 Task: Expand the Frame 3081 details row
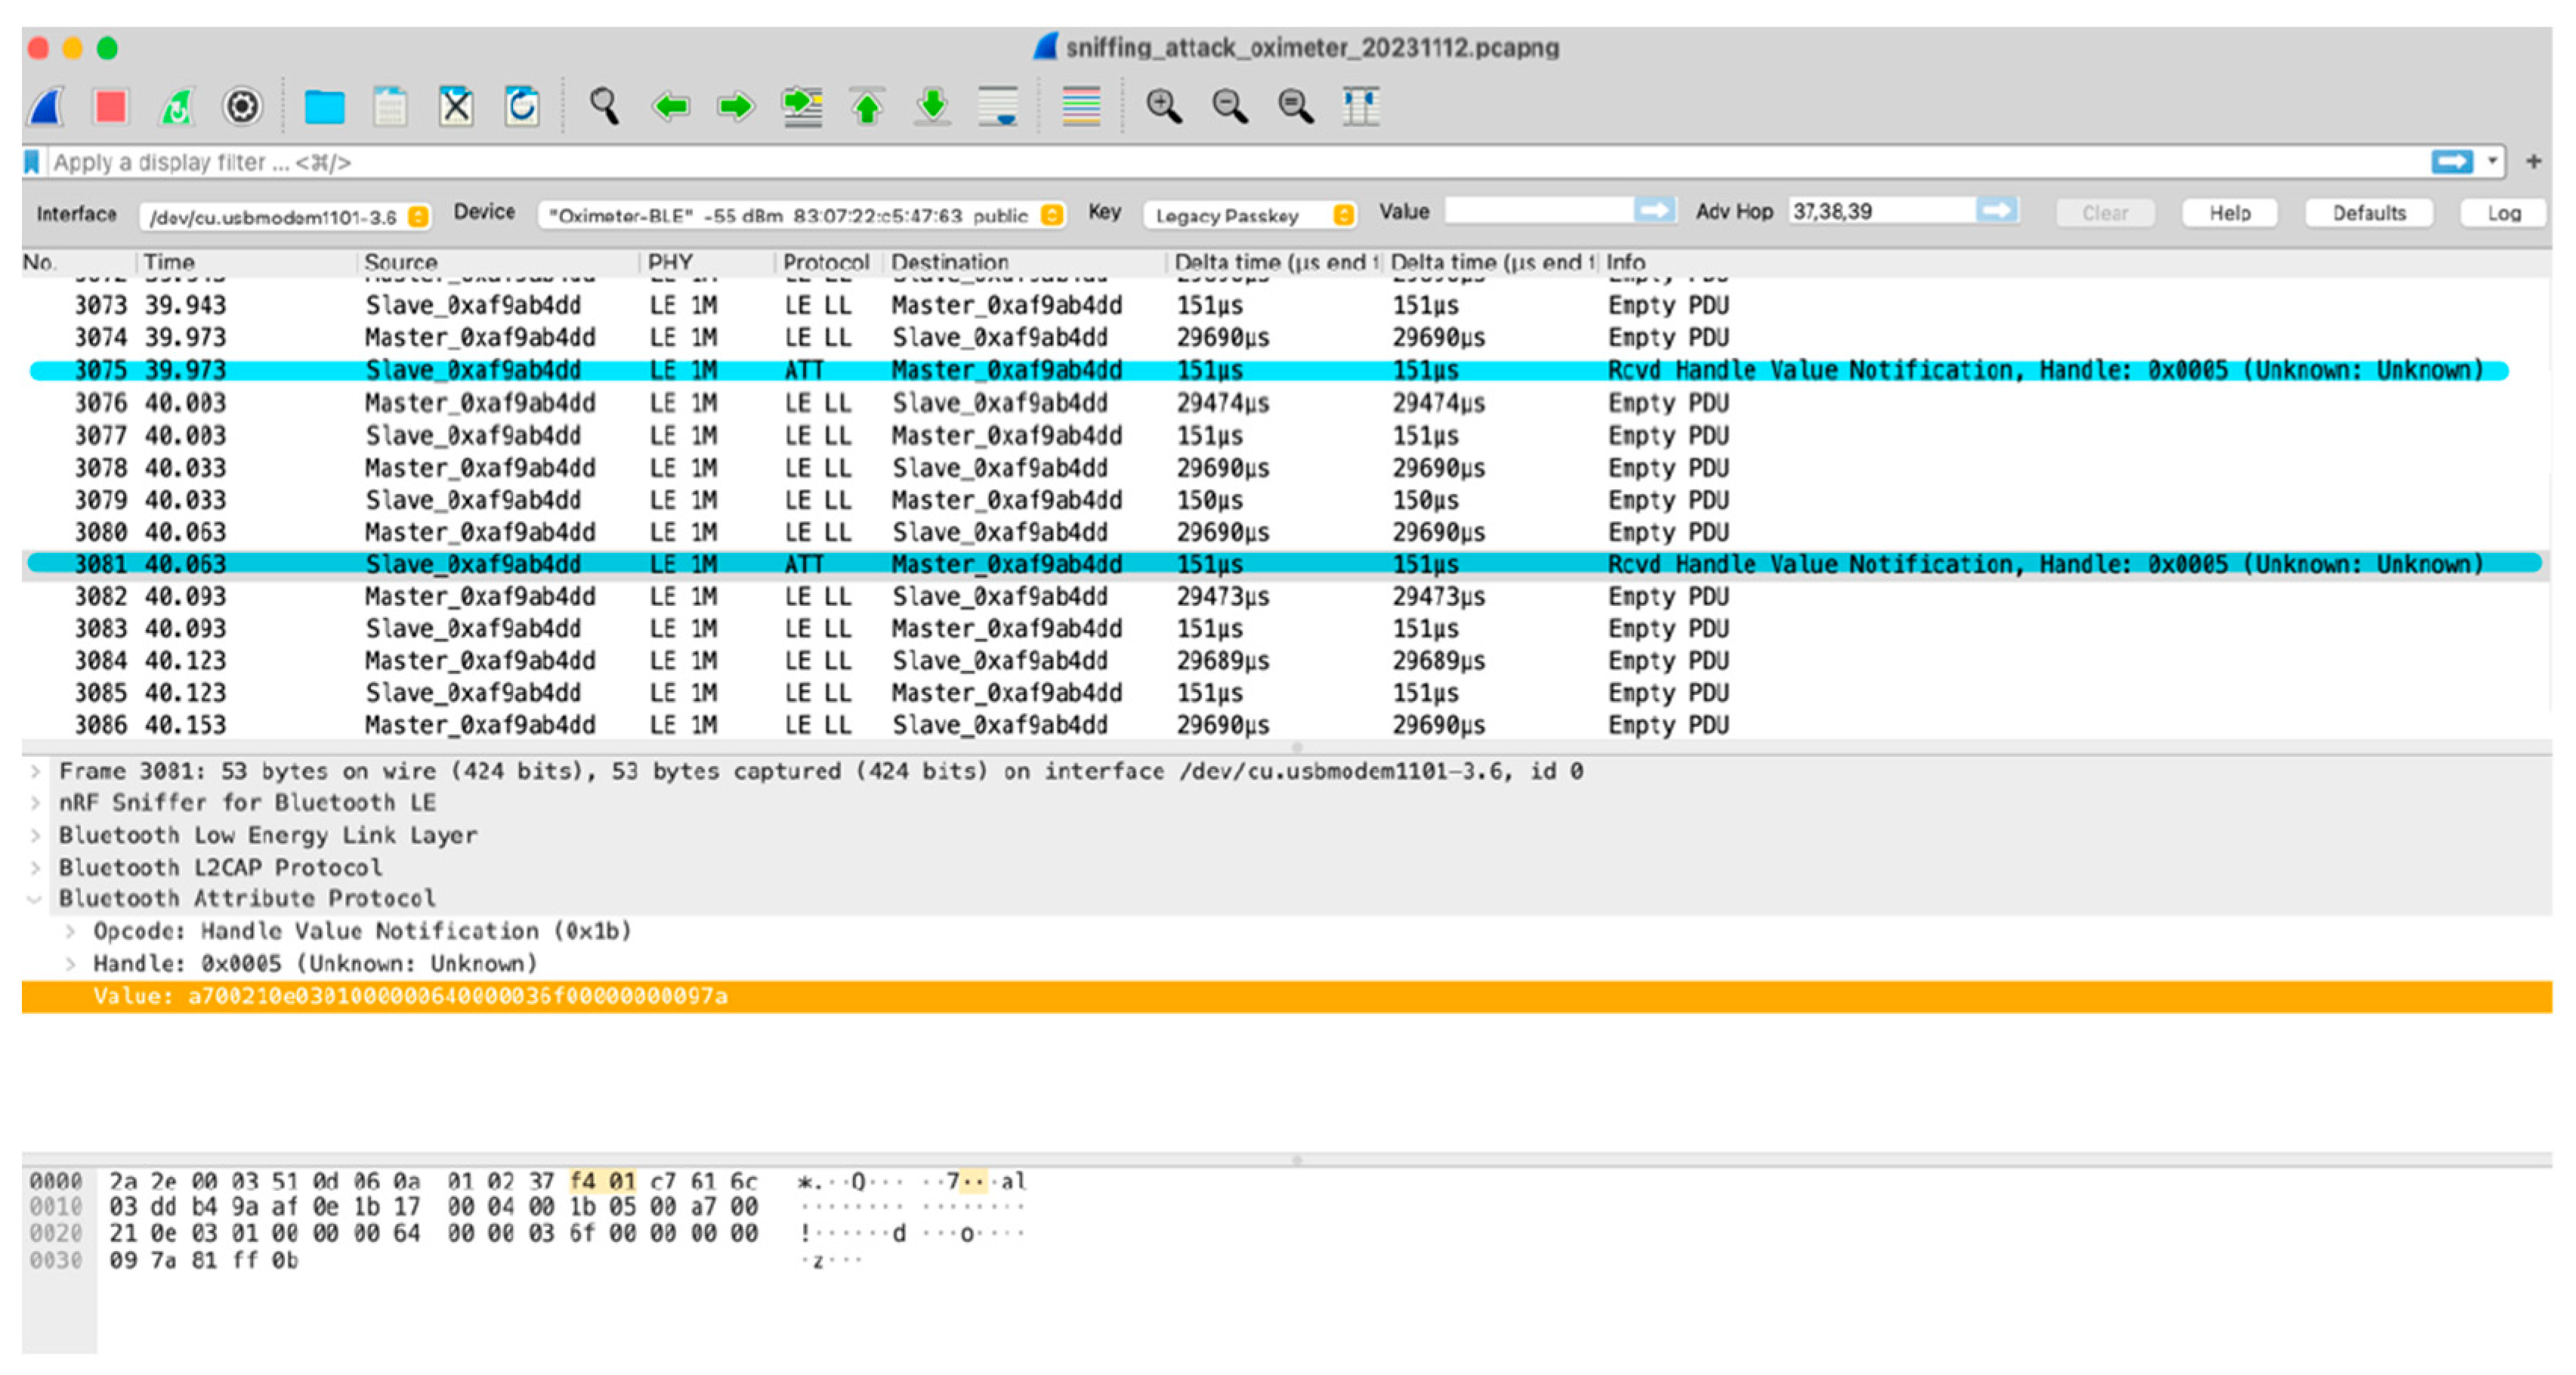point(35,771)
